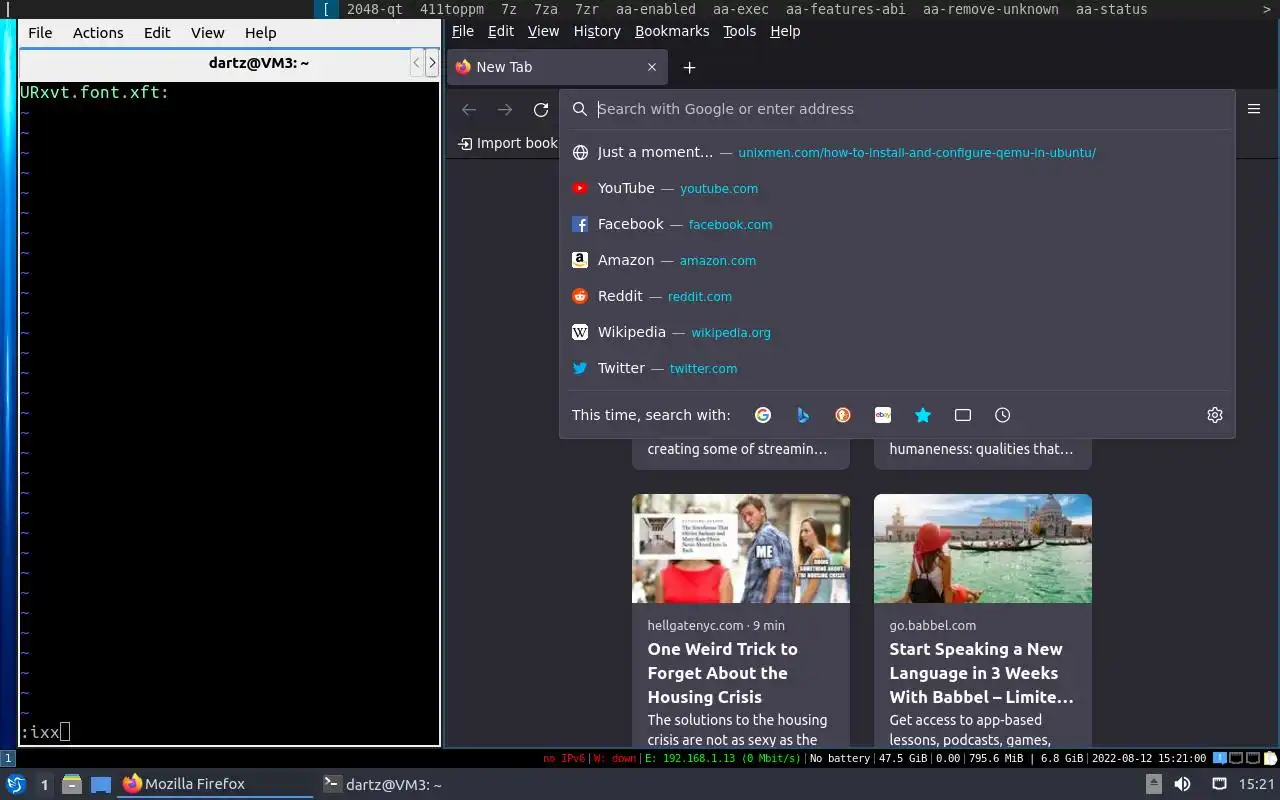Click terminal tab scroll right arrow
Screen dimensions: 1280x800
432,63
